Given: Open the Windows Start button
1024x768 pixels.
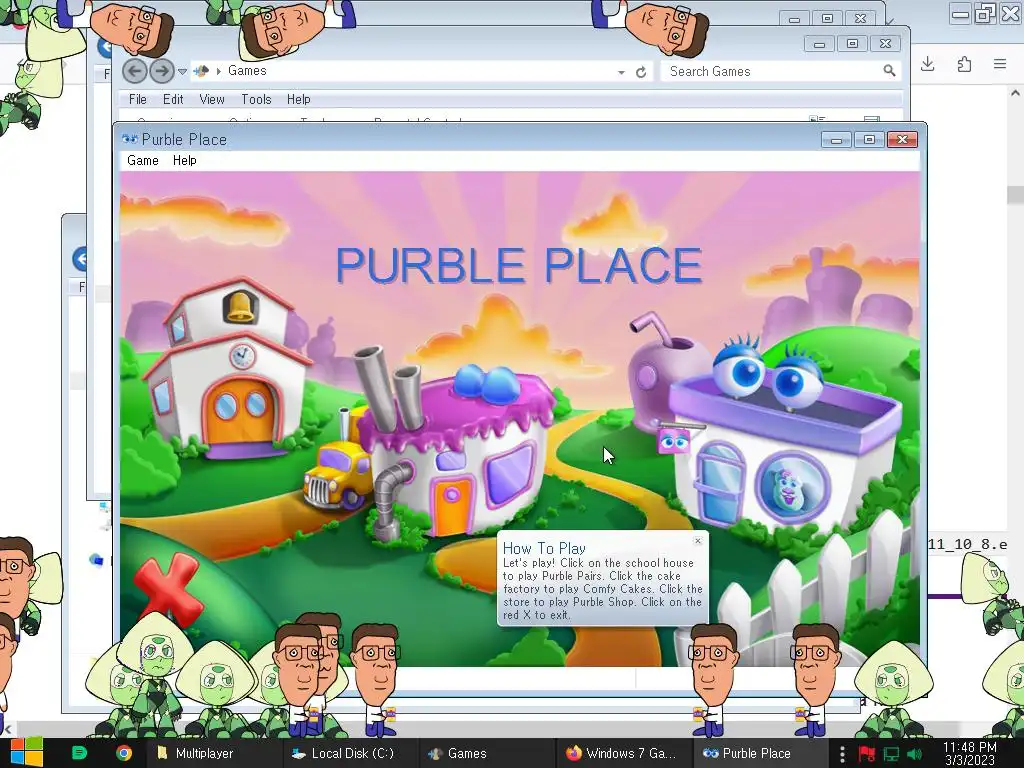Looking at the screenshot, I should click(x=27, y=753).
